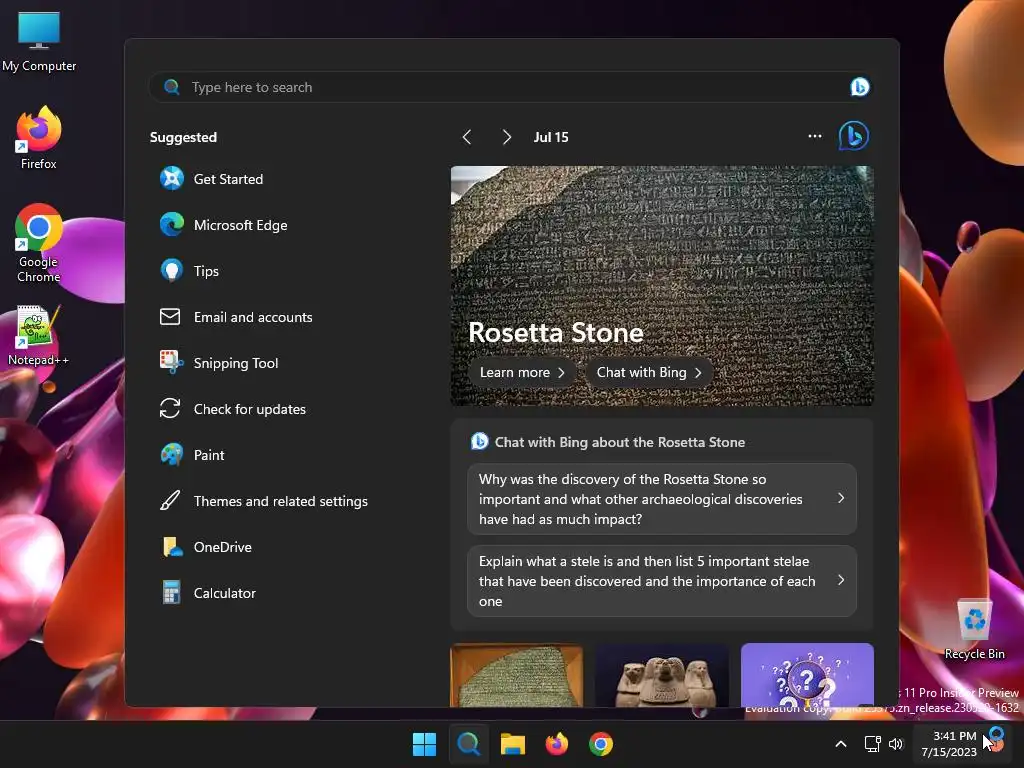The height and width of the screenshot is (768, 1024).
Task: Select Notepad++ desktop shortcut
Action: pos(38,335)
